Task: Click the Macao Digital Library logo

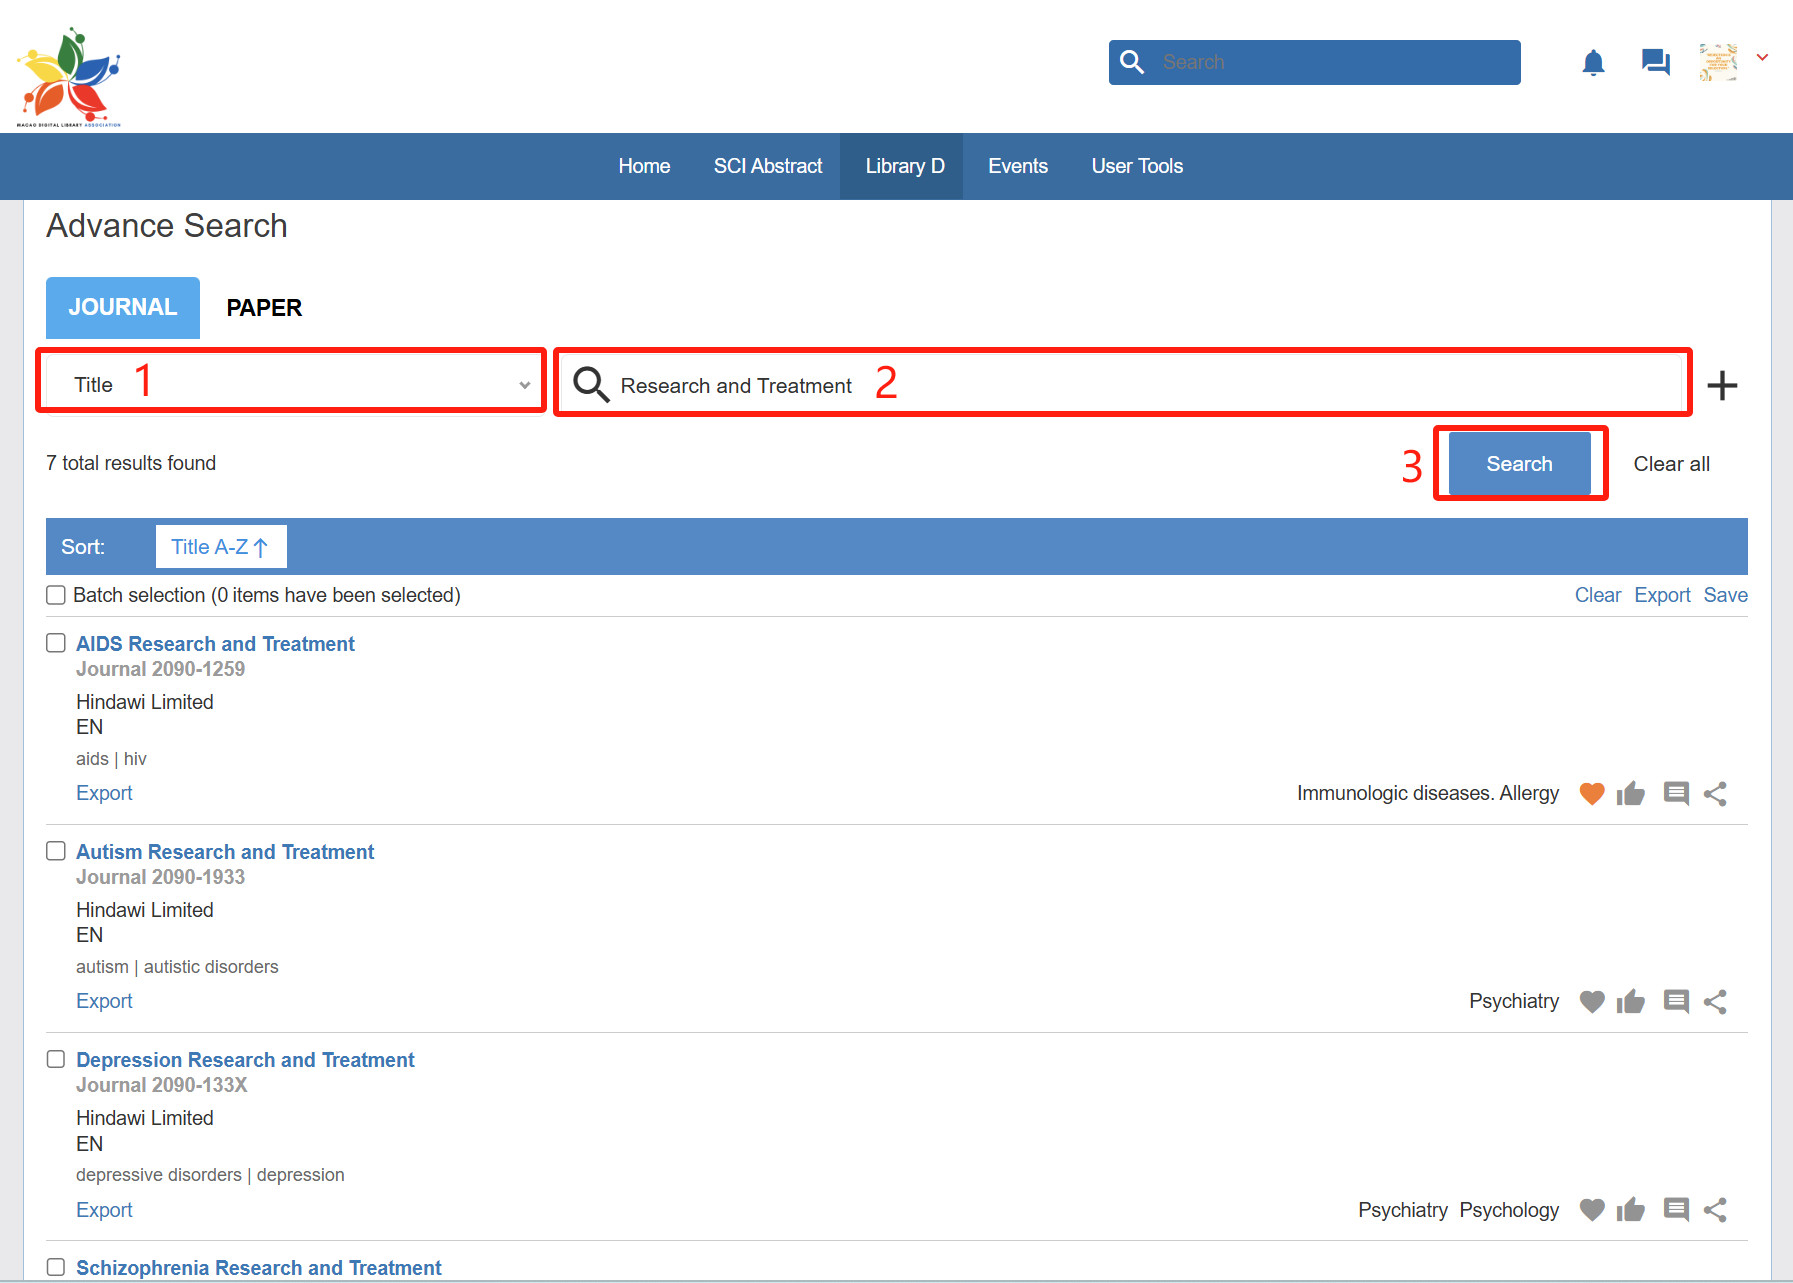Action: click(x=68, y=77)
